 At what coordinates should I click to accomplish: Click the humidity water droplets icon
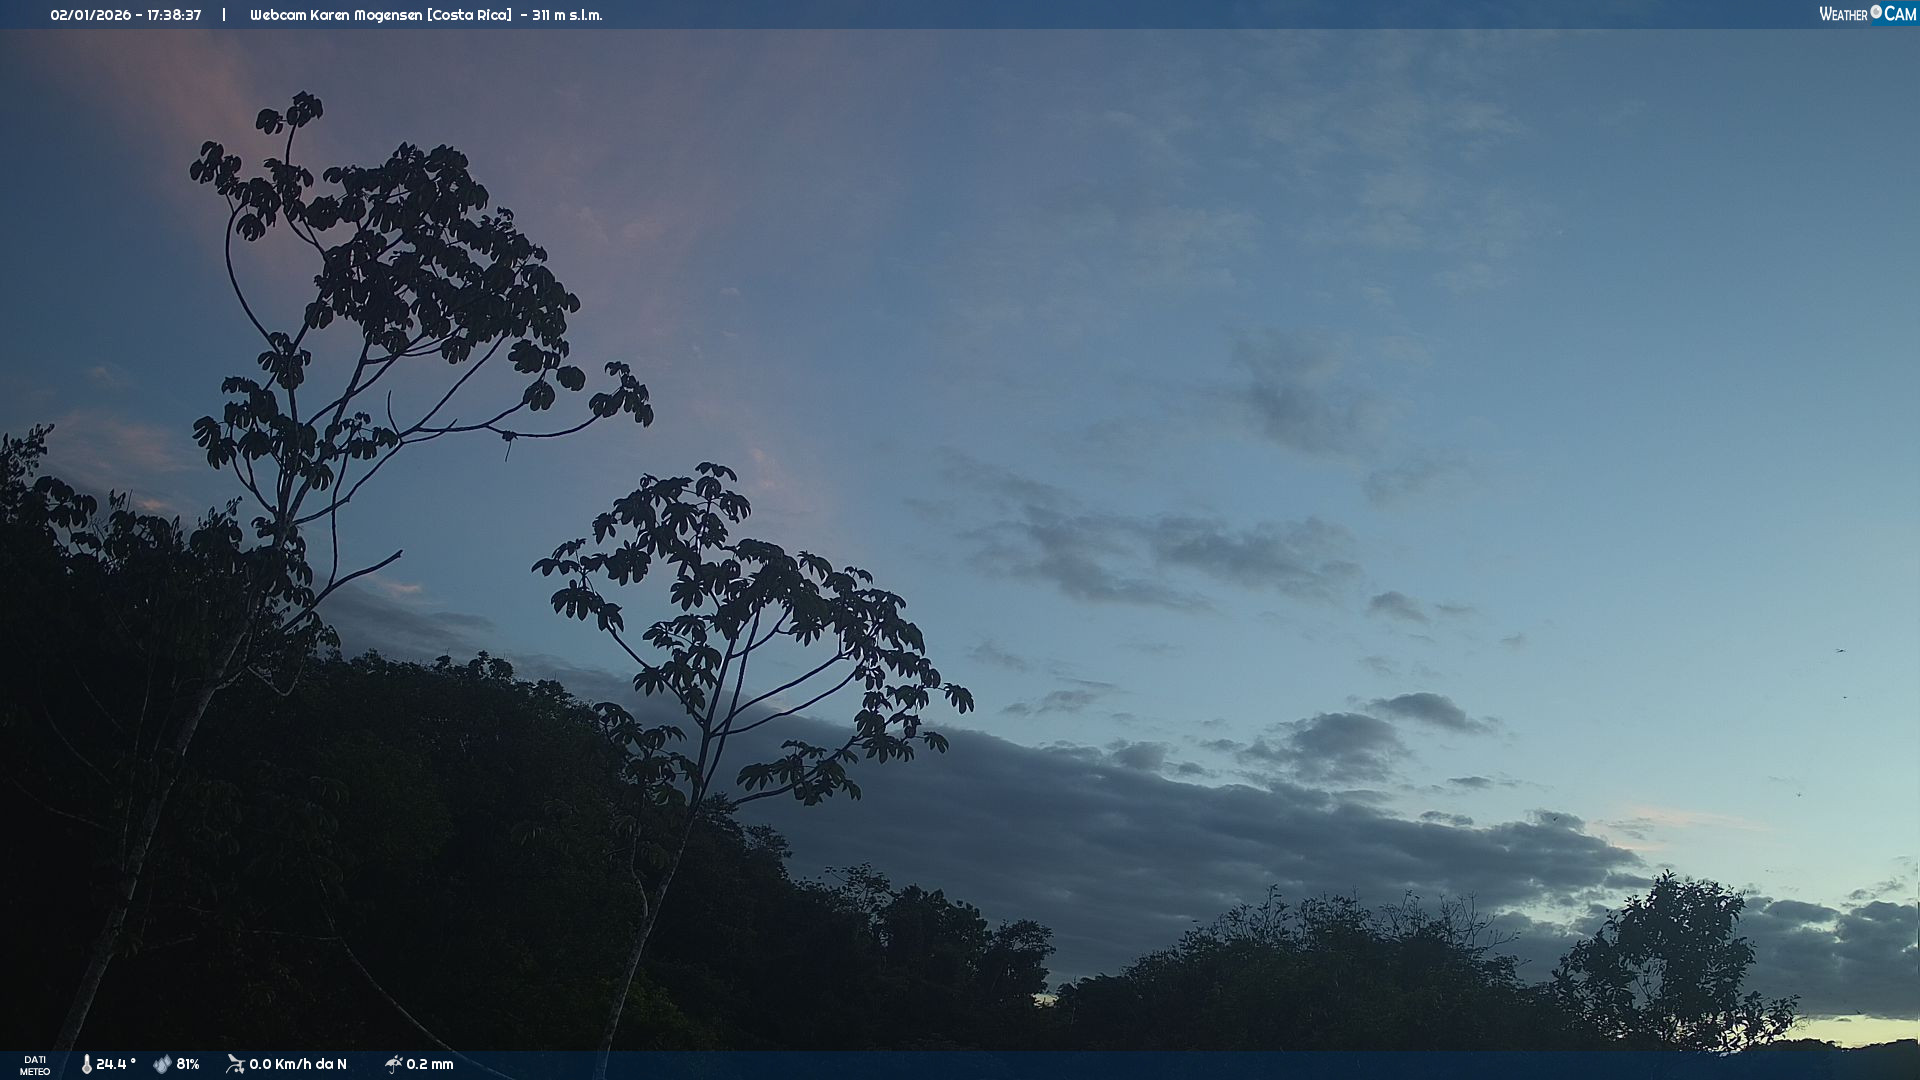[x=162, y=1064]
